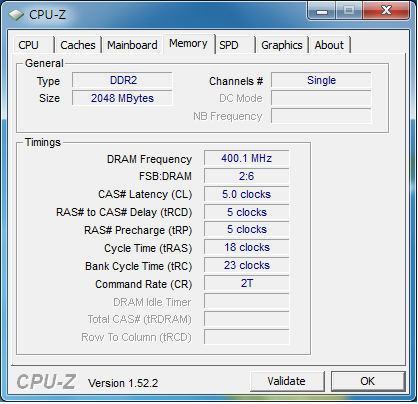Click the 18 clocks tRAS value

tap(247, 247)
